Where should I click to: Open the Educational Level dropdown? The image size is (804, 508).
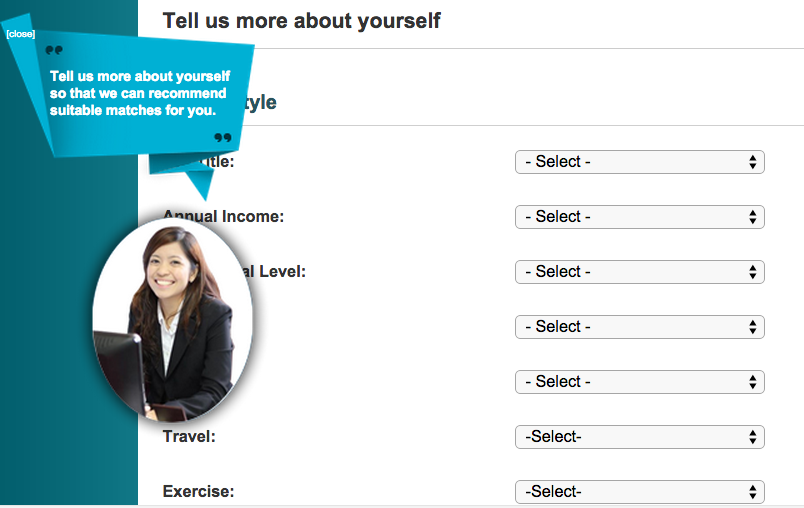click(x=639, y=272)
